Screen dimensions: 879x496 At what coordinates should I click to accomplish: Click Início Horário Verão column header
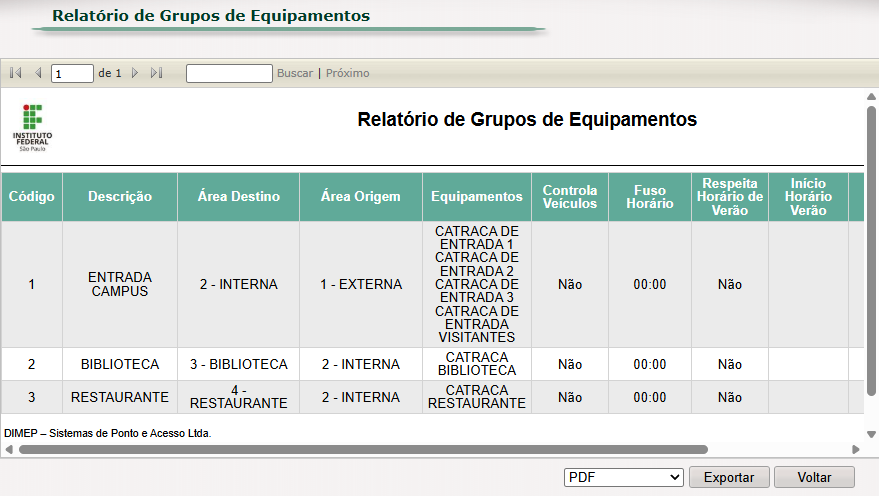(808, 197)
